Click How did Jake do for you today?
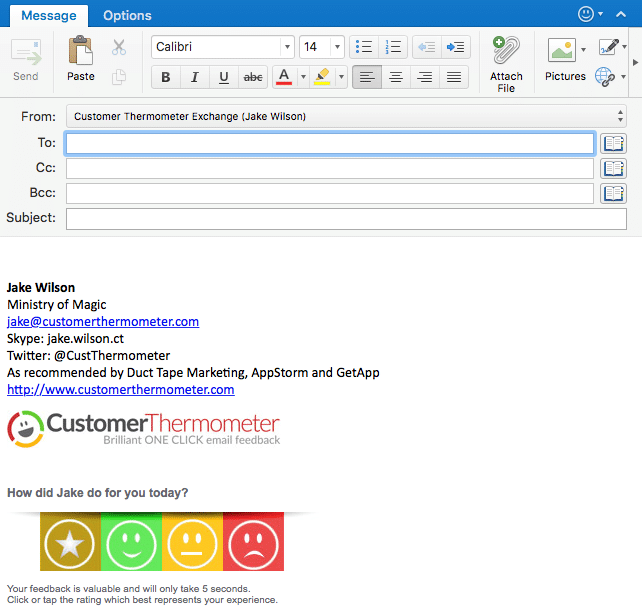The width and height of the screenshot is (642, 614). (97, 492)
